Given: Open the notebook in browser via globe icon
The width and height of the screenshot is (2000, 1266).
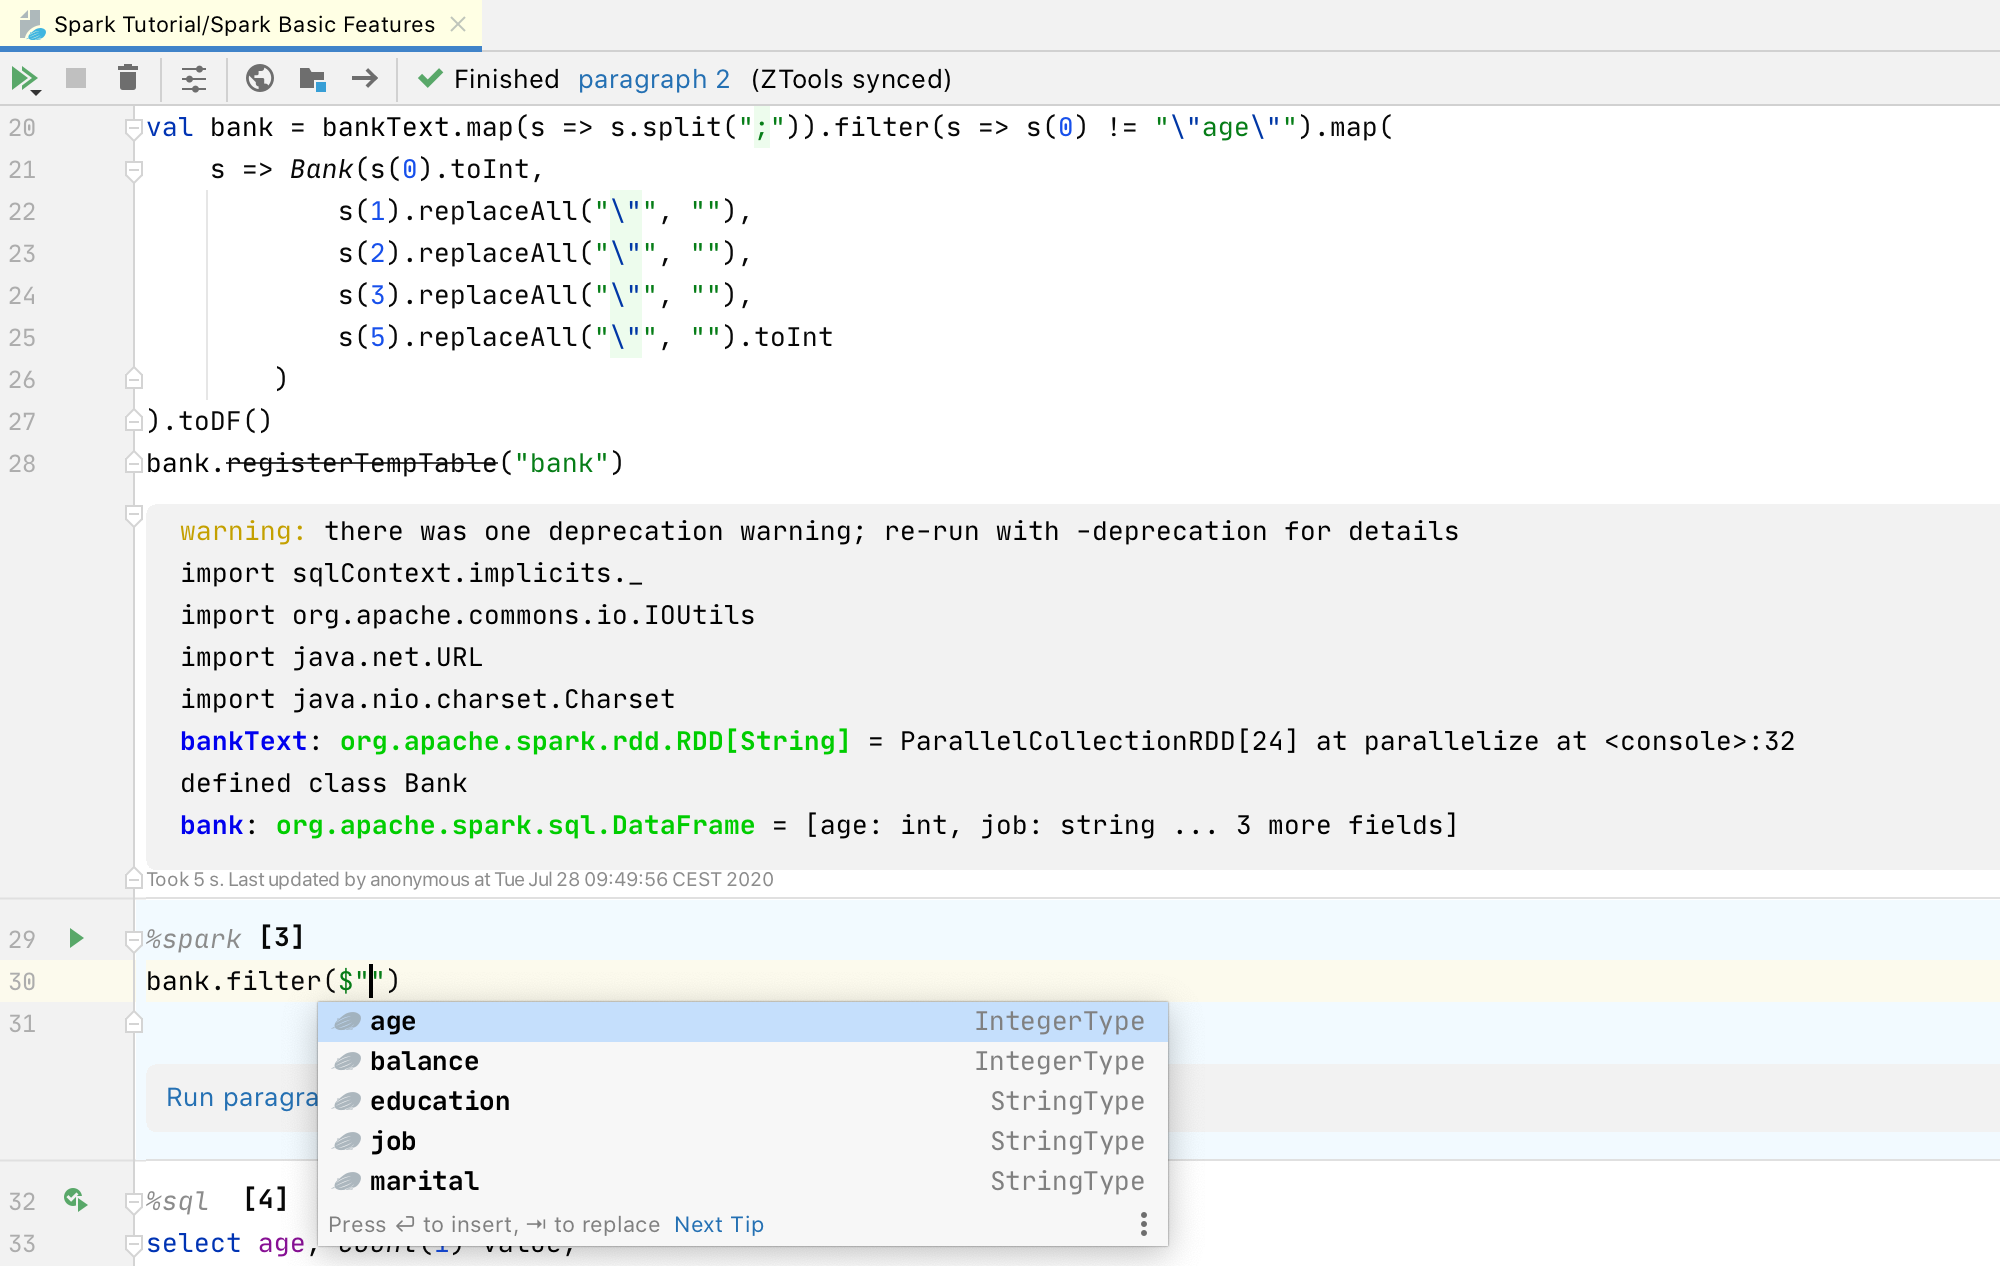Looking at the screenshot, I should [x=260, y=78].
